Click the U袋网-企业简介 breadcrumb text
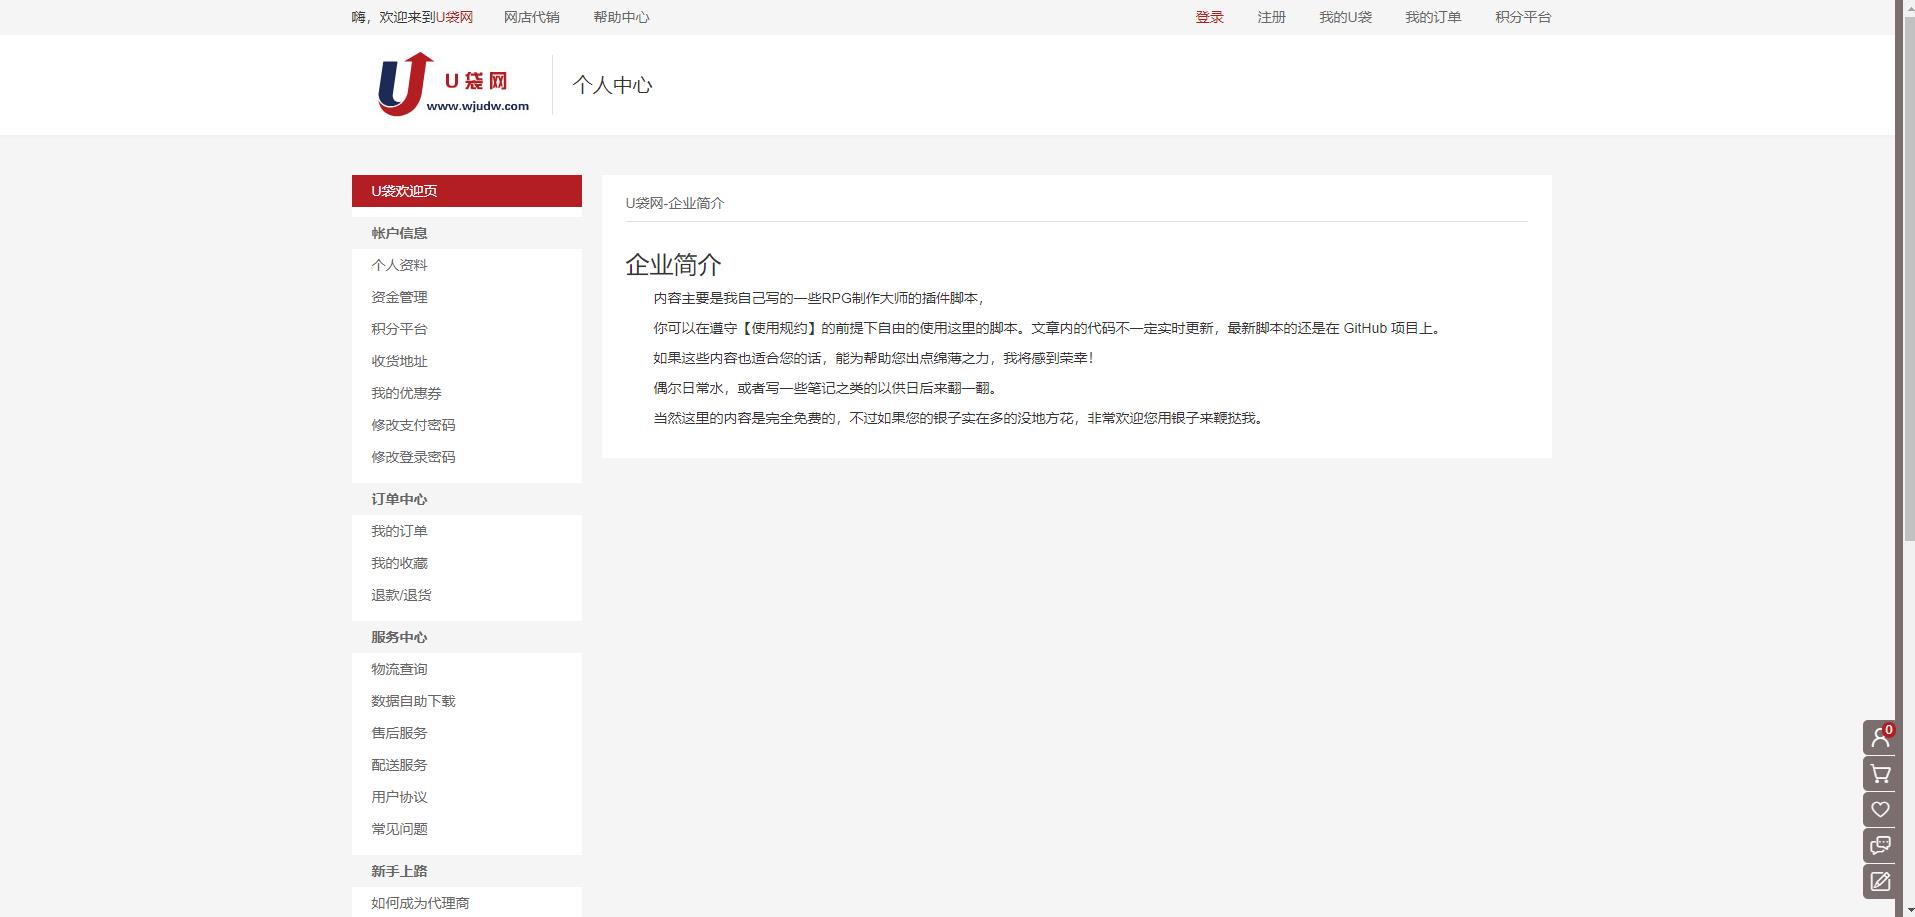The image size is (1915, 917). [675, 203]
